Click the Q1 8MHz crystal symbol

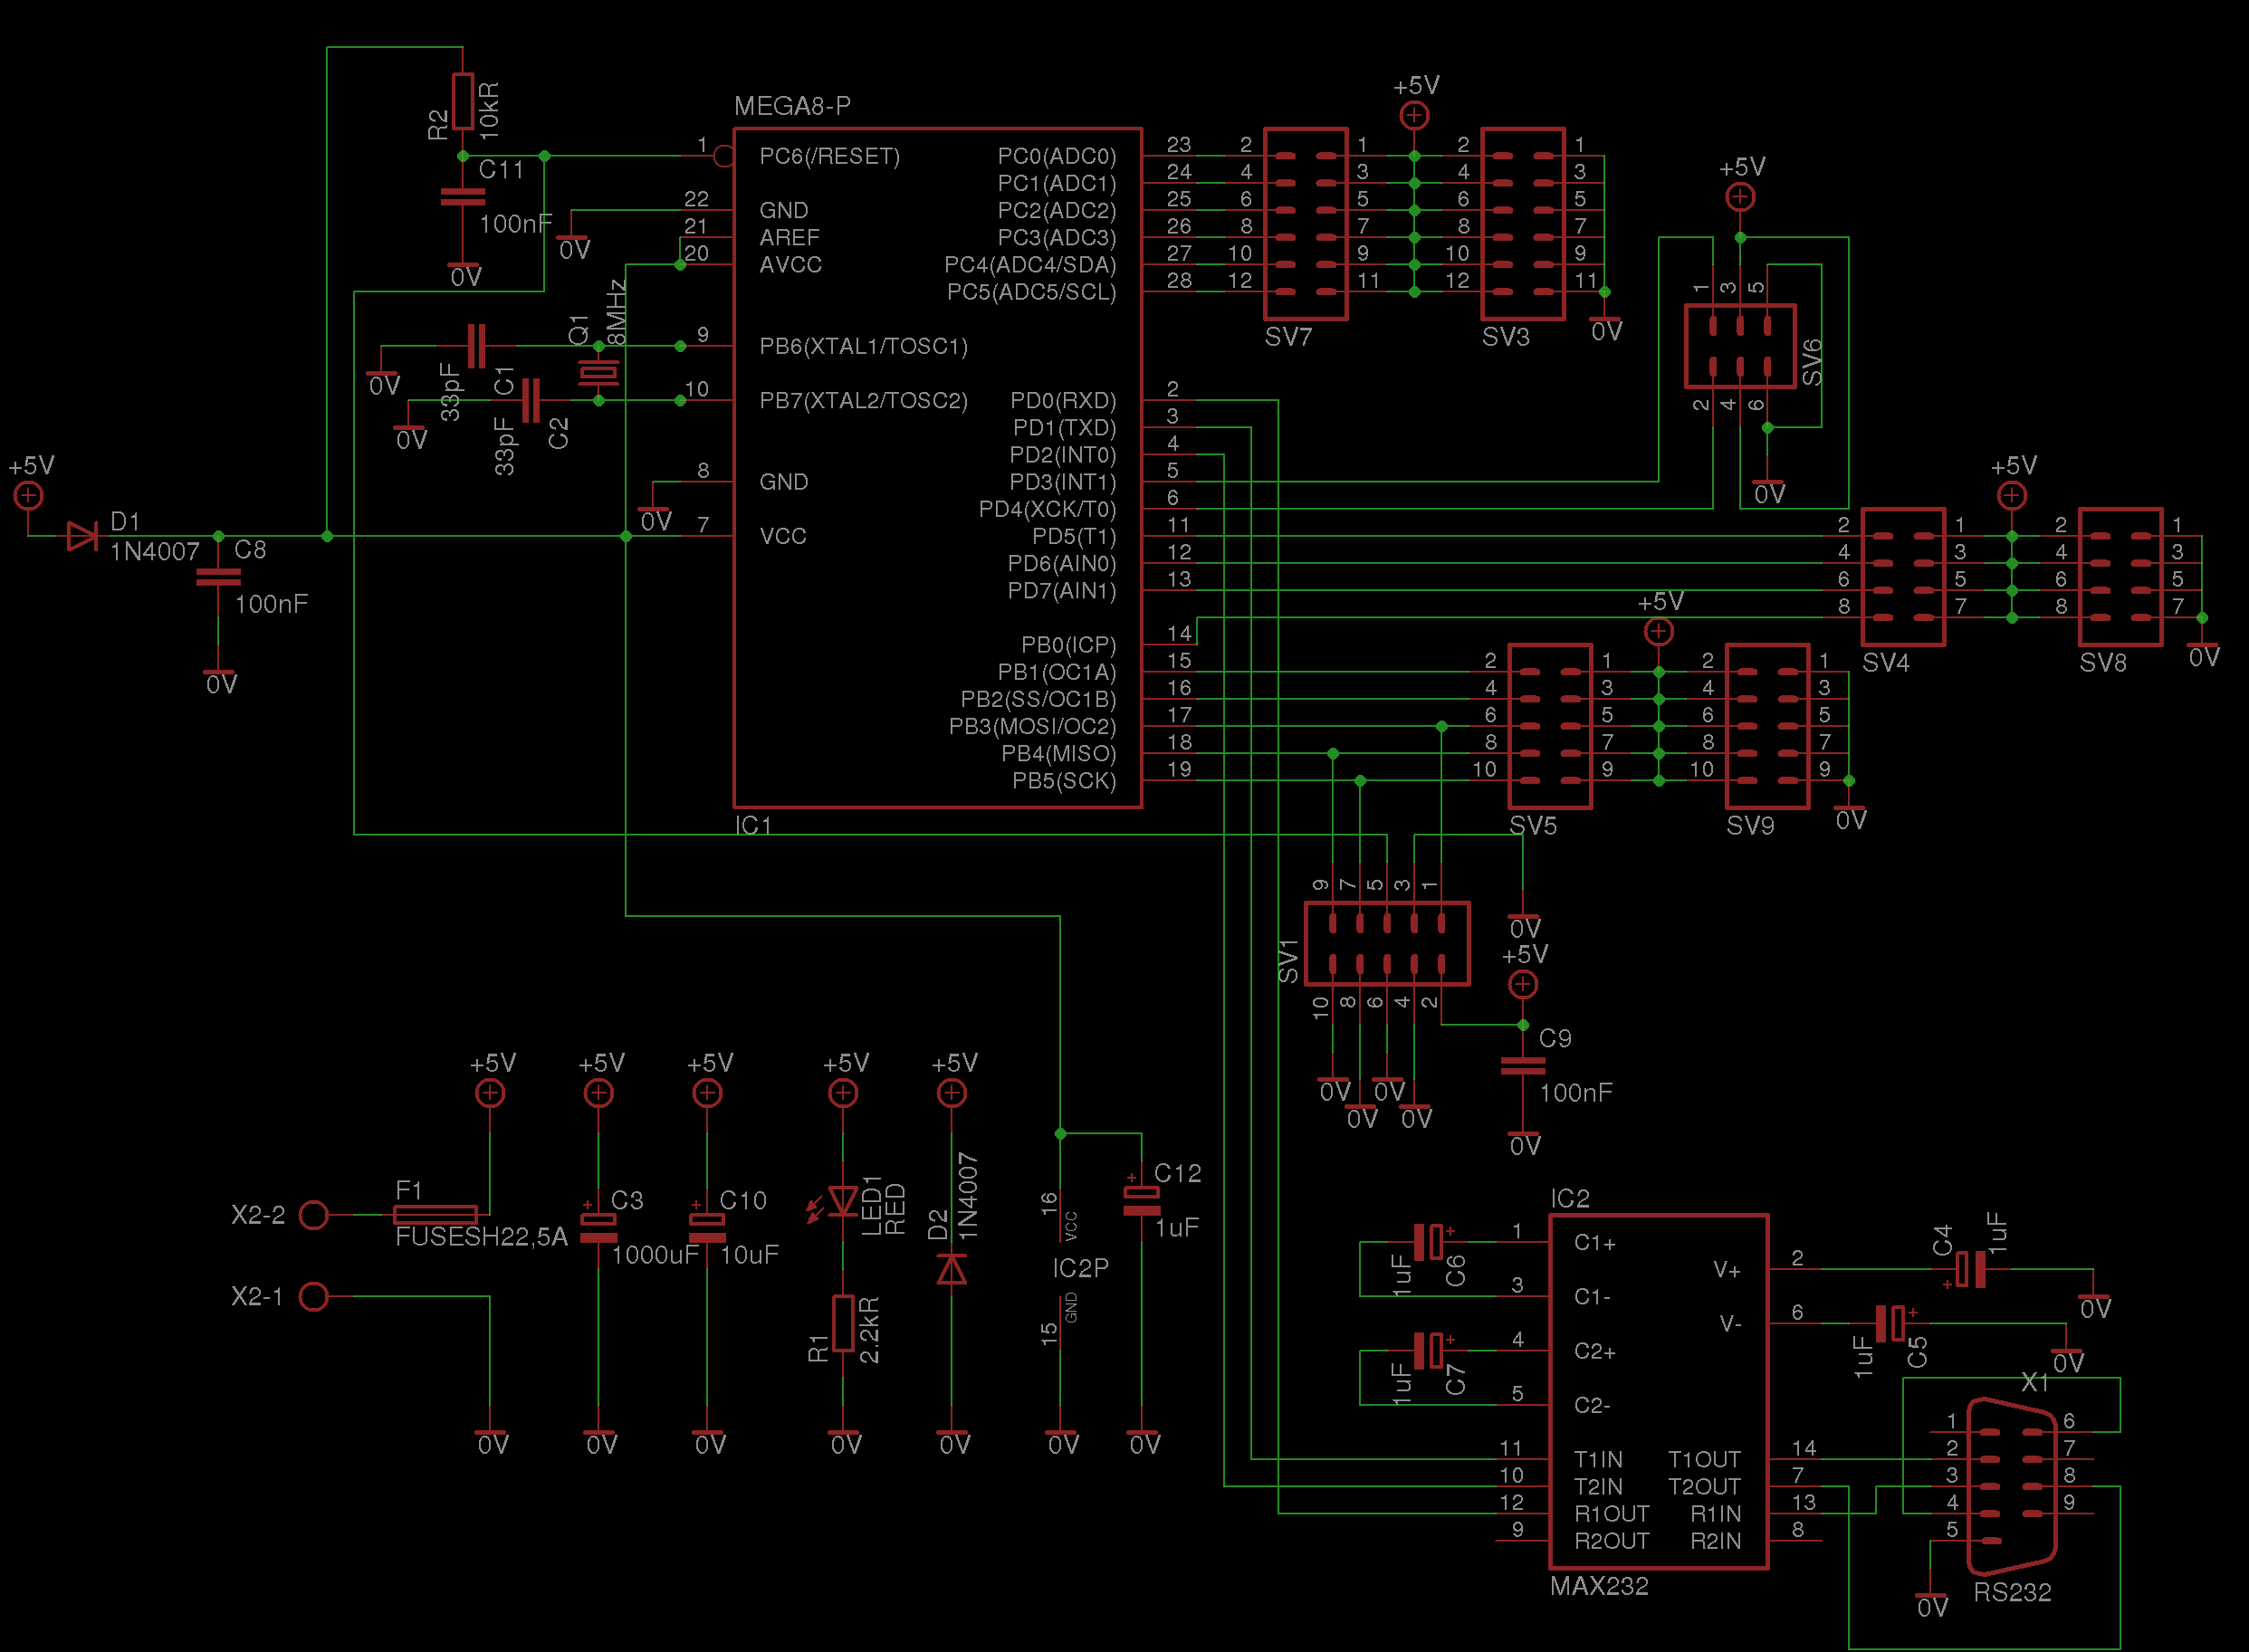pos(598,373)
